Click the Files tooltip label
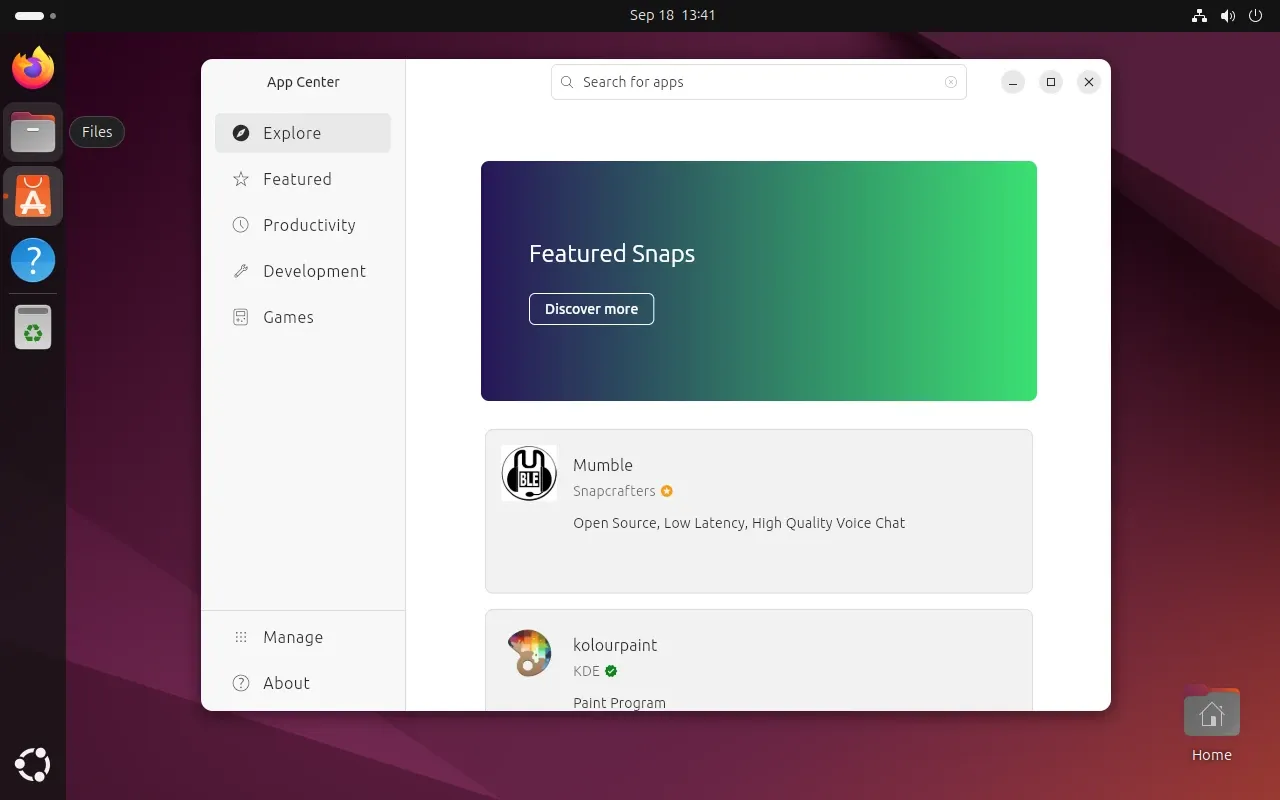This screenshot has height=800, width=1280. tap(97, 132)
